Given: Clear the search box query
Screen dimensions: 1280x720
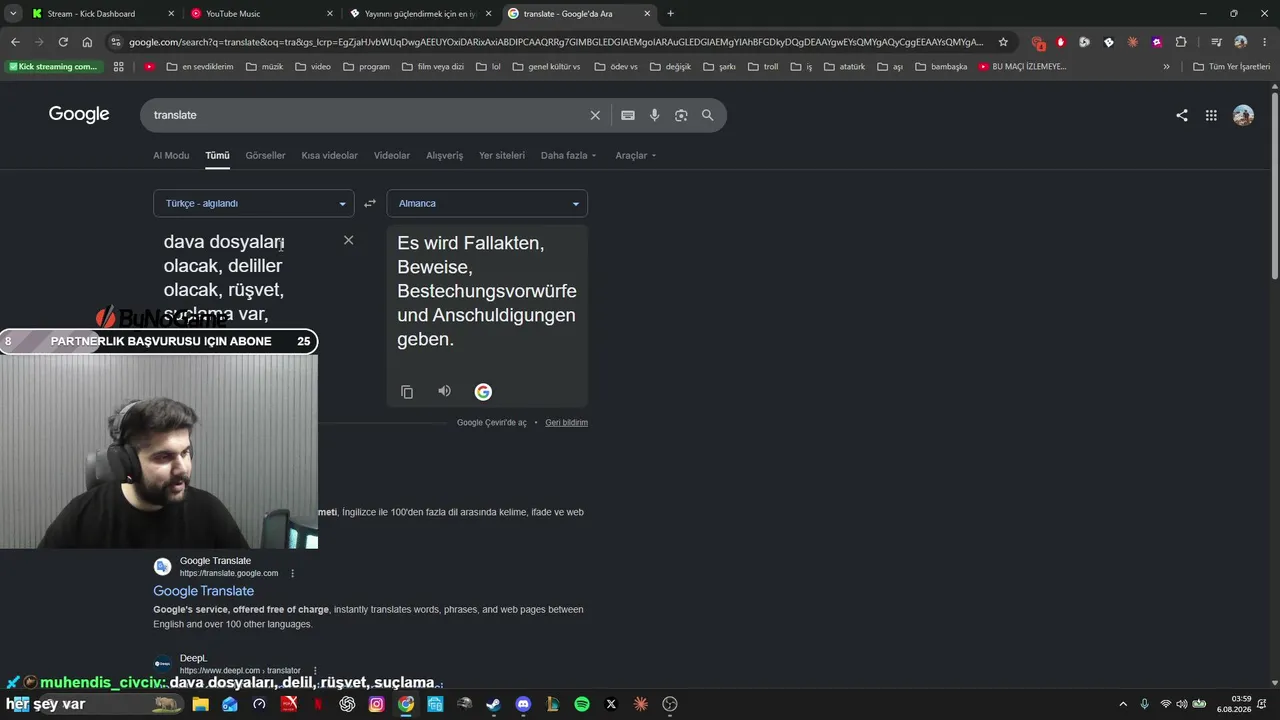Looking at the screenshot, I should [595, 115].
